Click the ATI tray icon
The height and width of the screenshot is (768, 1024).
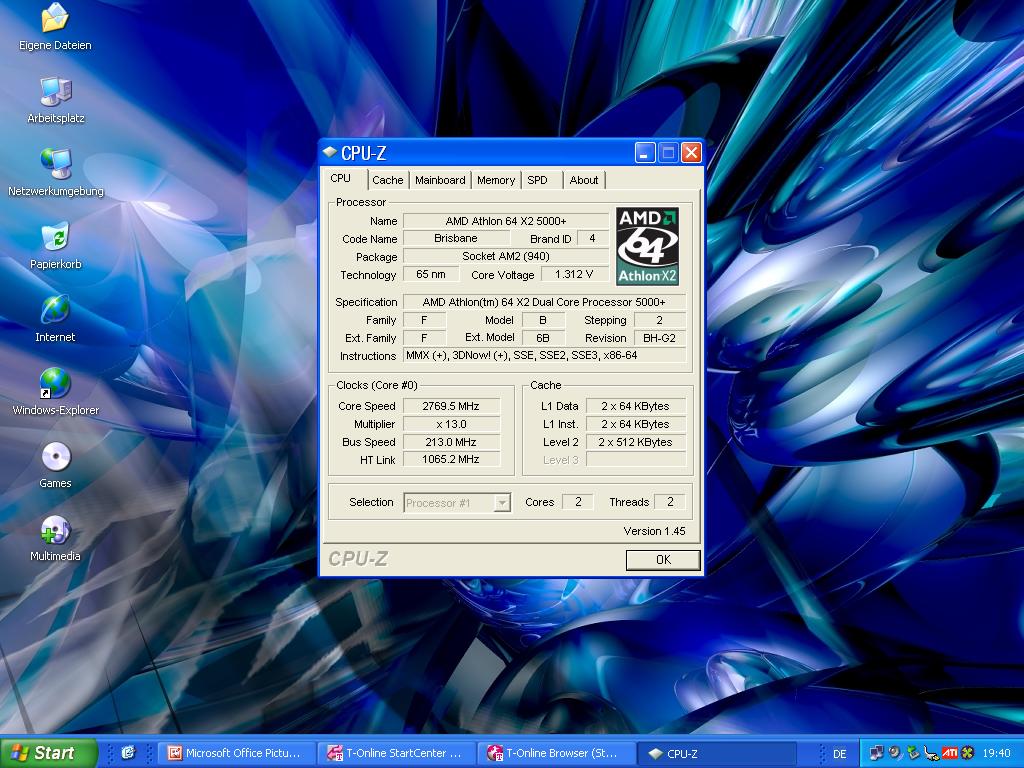(x=950, y=753)
